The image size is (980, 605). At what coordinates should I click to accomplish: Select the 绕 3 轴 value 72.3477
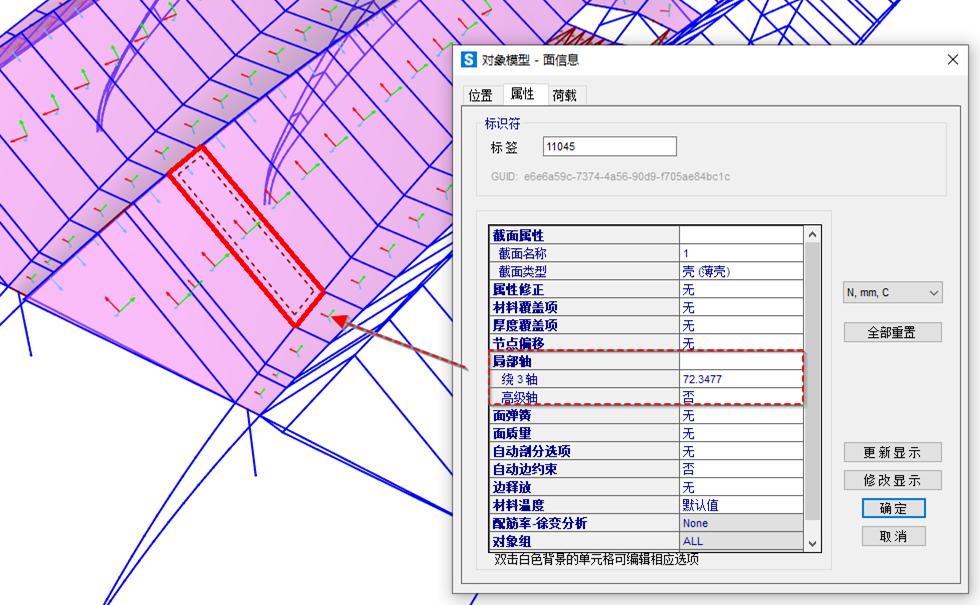[x=740, y=380]
